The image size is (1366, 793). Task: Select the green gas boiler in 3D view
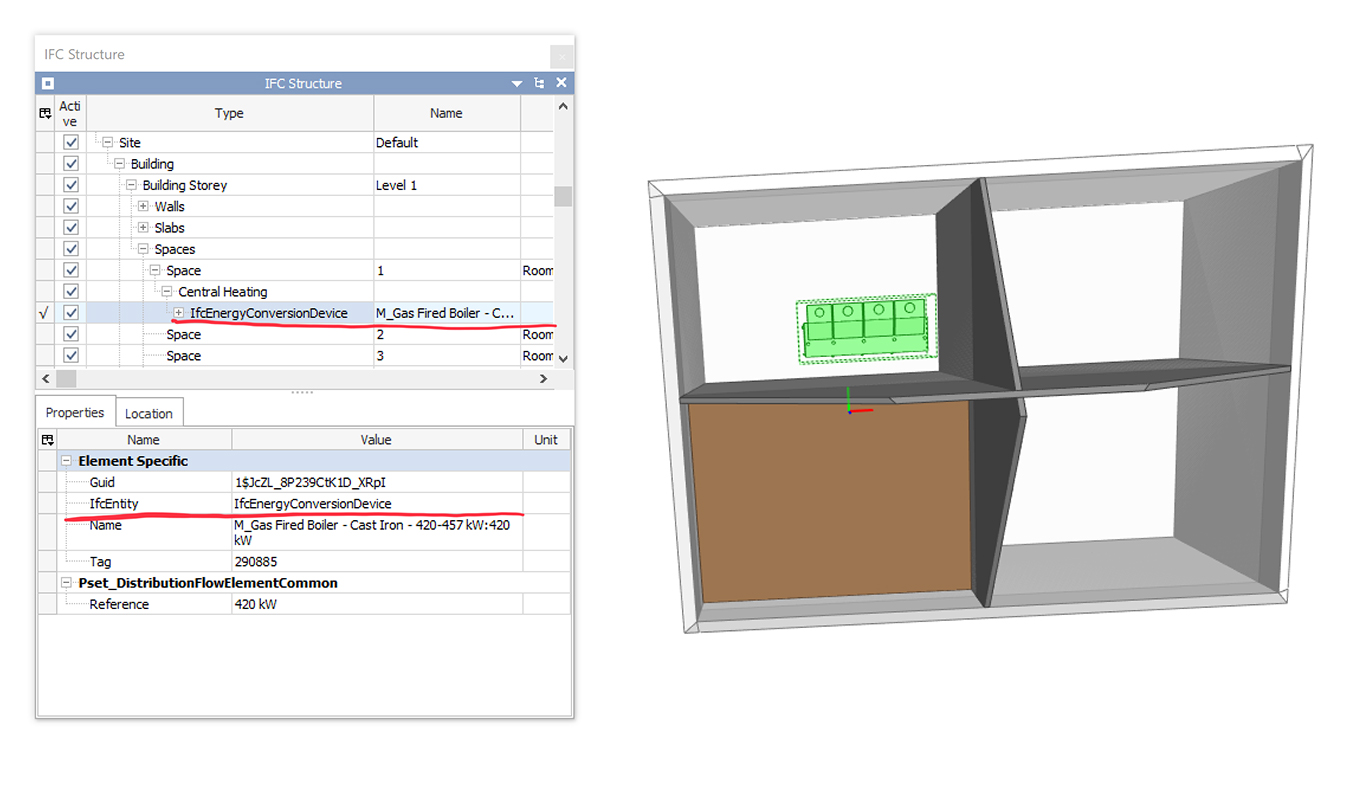coord(865,329)
